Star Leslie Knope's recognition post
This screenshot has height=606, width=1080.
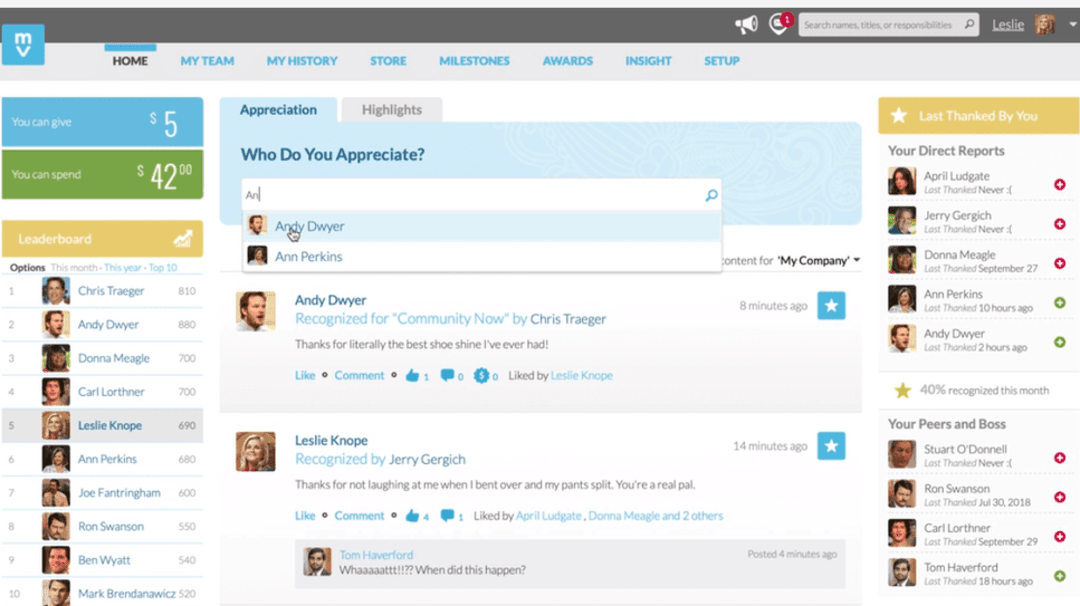(831, 446)
